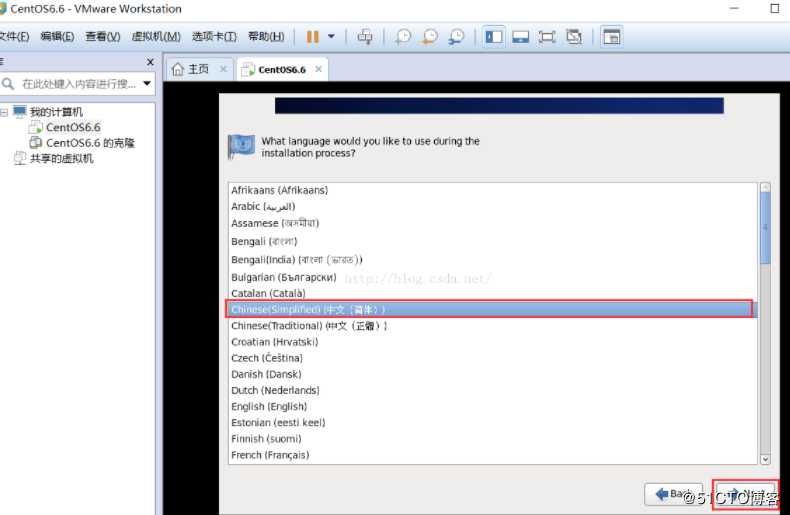Take a snapshot of the virtual machine
Screen dimensions: 790x515
(x=403, y=36)
